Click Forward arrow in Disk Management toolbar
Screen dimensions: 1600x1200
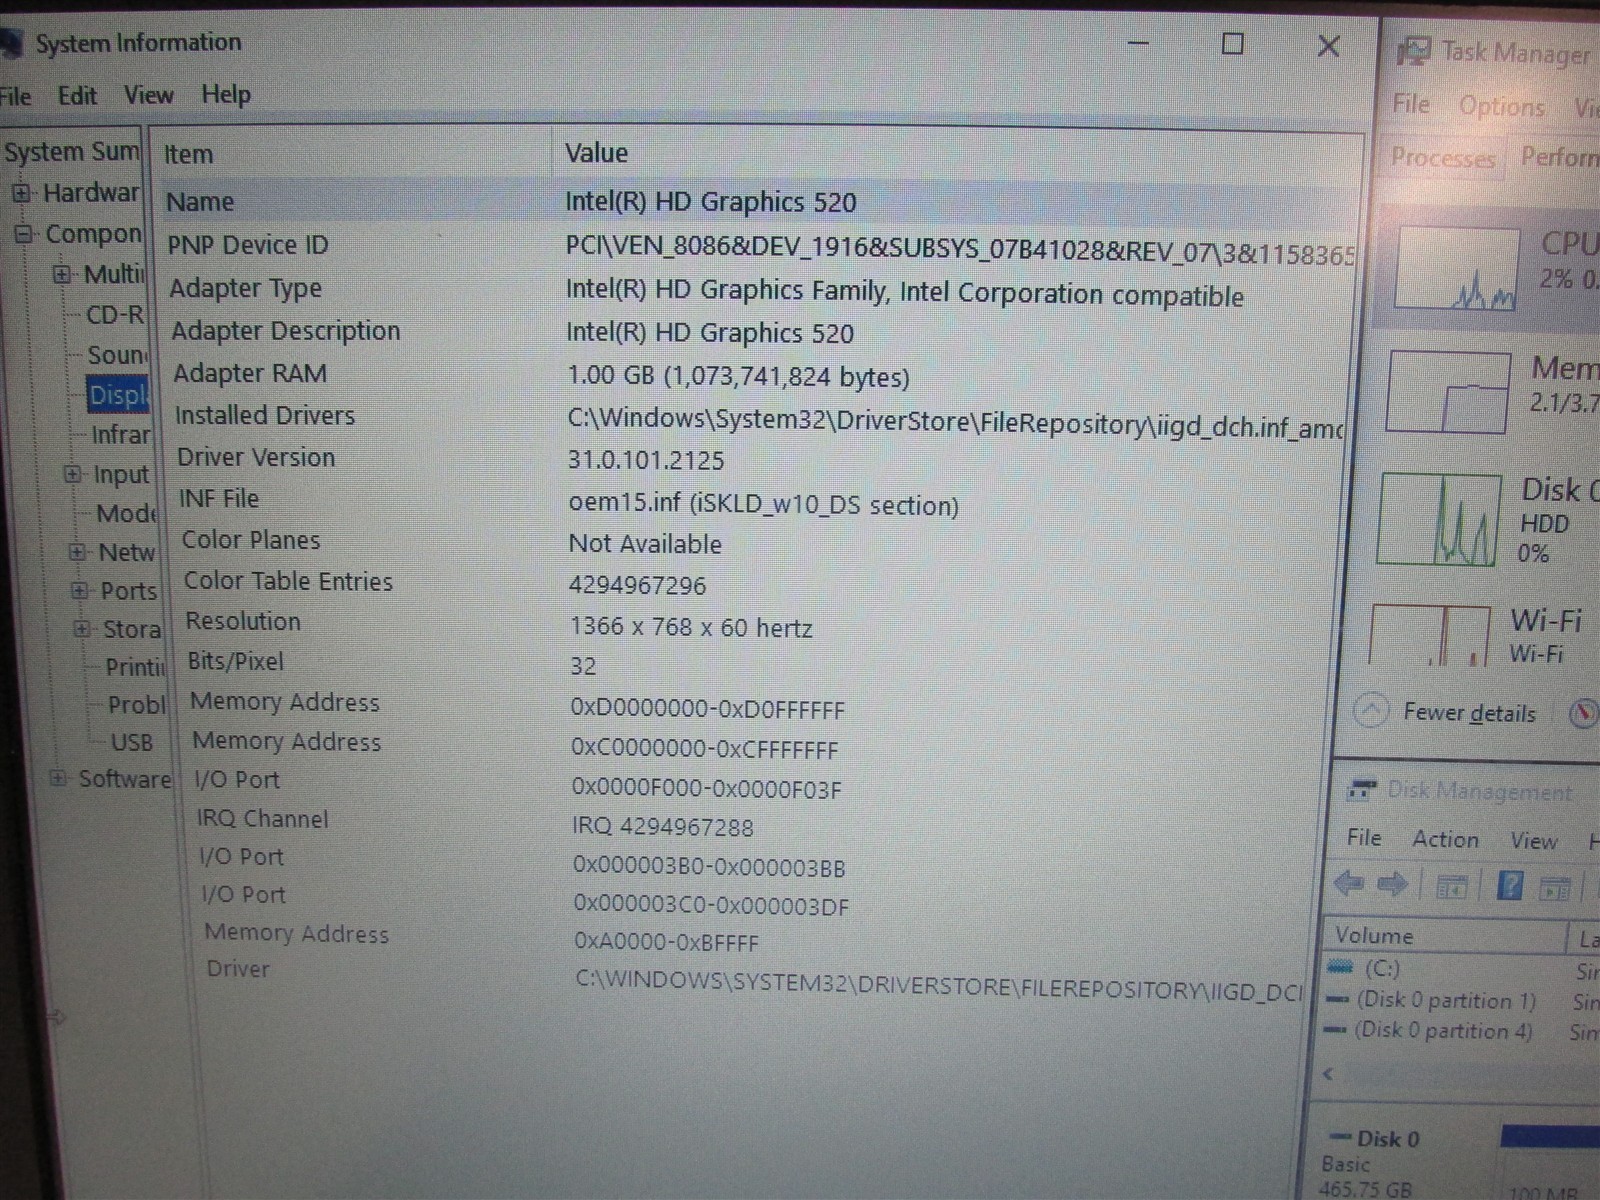(x=1393, y=884)
